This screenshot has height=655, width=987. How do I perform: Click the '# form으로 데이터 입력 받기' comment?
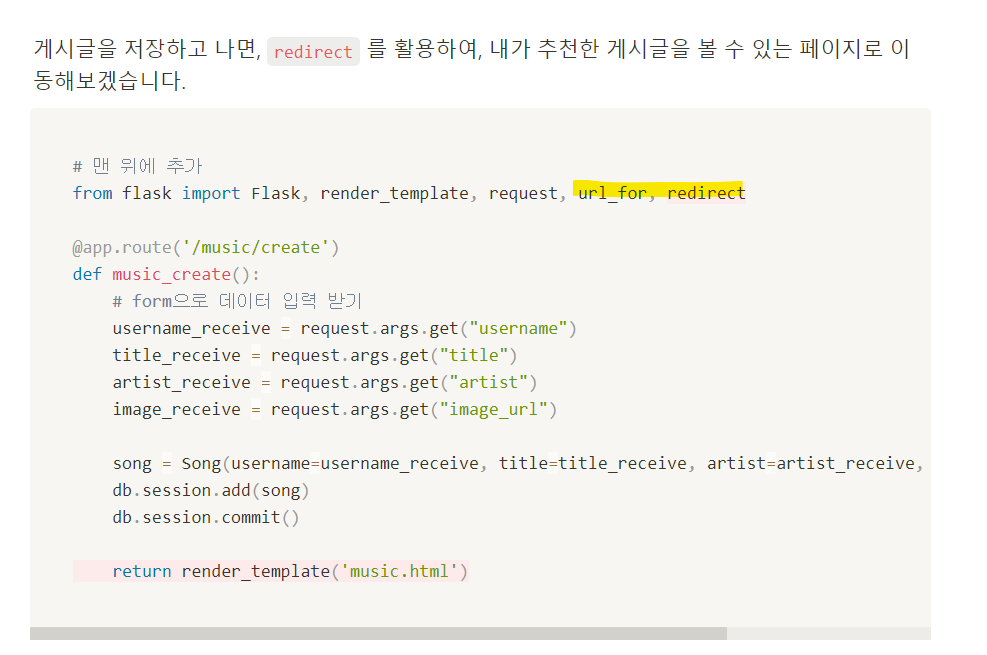237,301
